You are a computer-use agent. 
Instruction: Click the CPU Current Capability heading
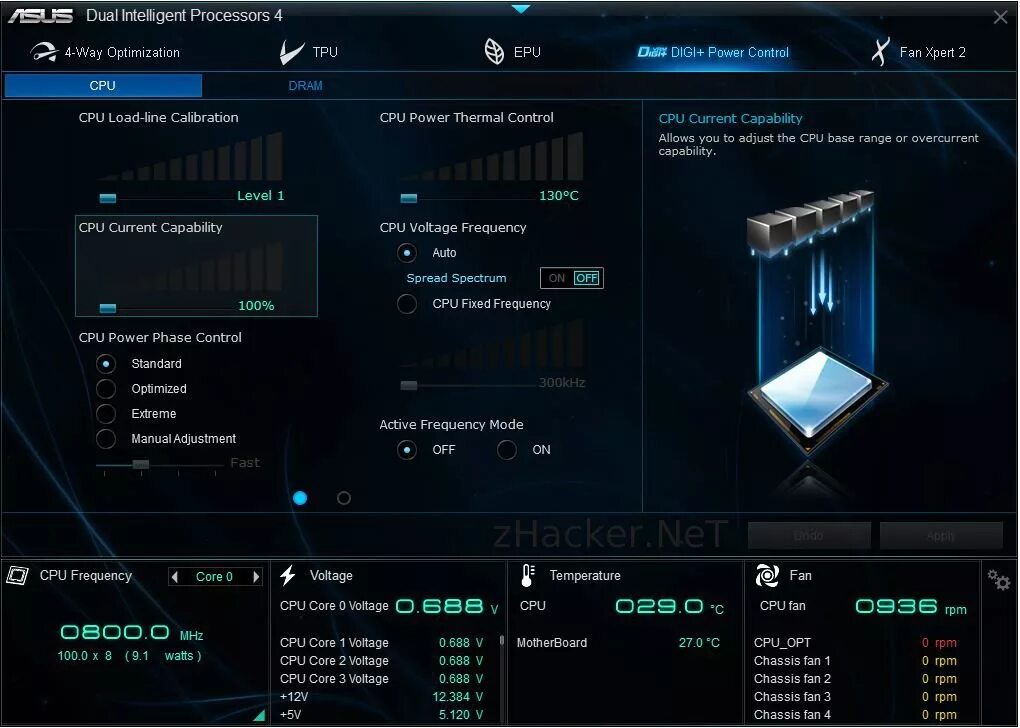[150, 227]
